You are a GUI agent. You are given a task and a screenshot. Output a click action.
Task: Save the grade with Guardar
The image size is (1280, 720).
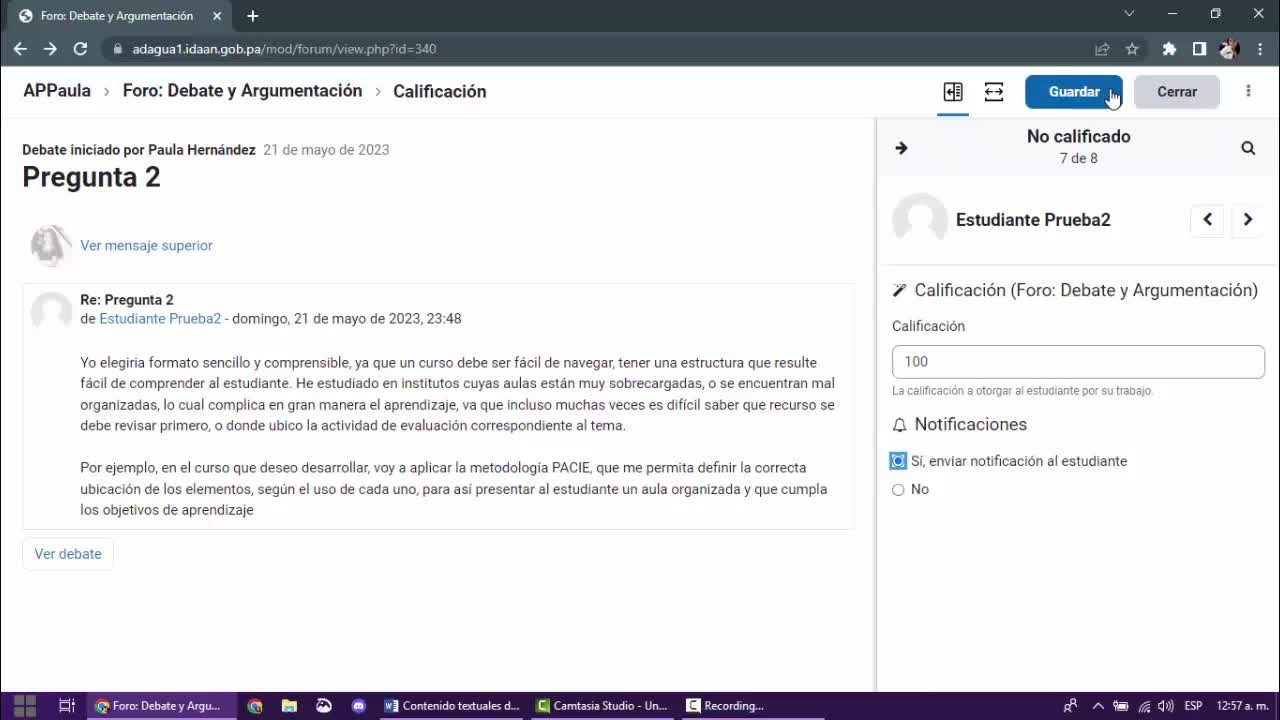1074,92
